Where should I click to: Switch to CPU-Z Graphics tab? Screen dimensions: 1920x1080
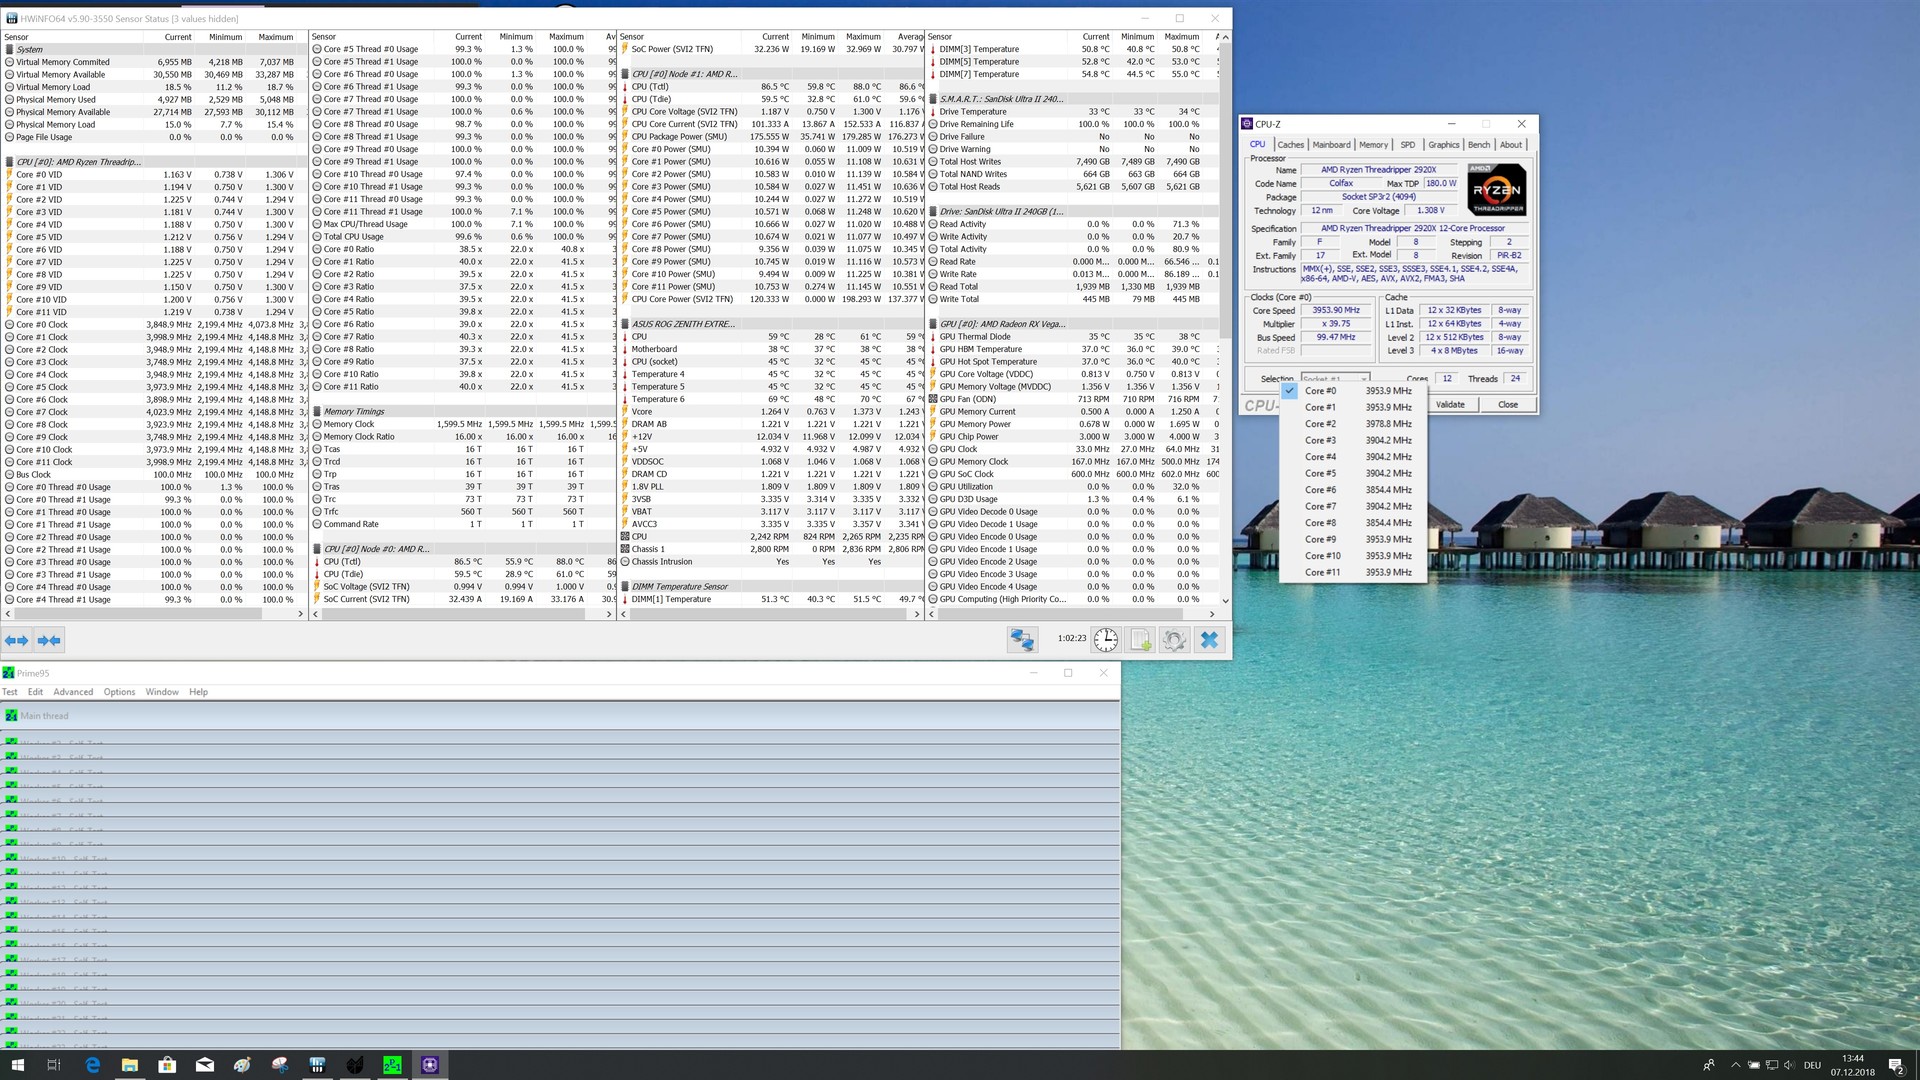[x=1443, y=145]
